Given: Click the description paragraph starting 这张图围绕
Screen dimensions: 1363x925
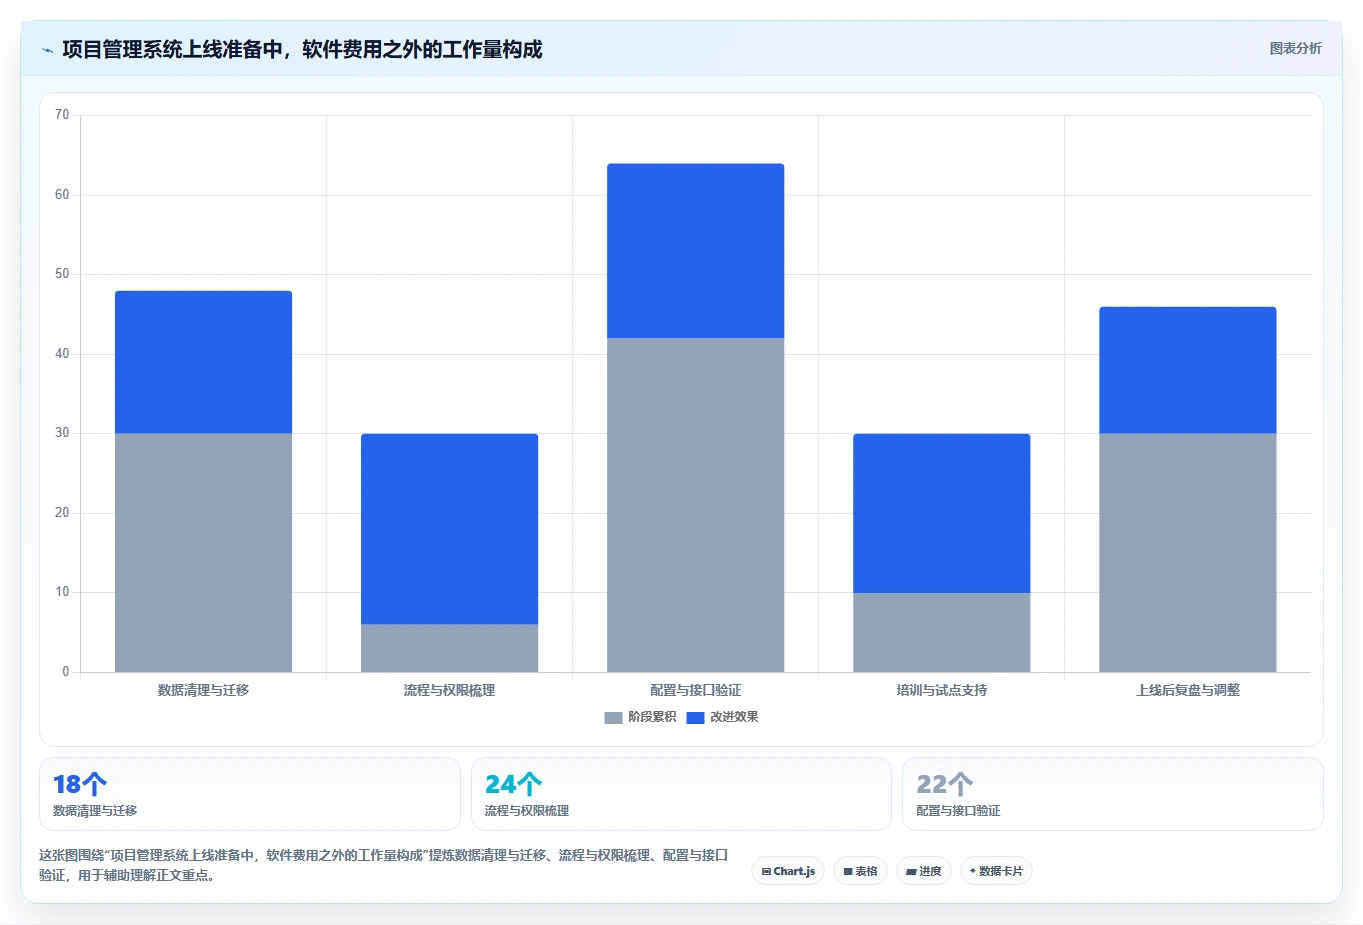Looking at the screenshot, I should click(383, 865).
